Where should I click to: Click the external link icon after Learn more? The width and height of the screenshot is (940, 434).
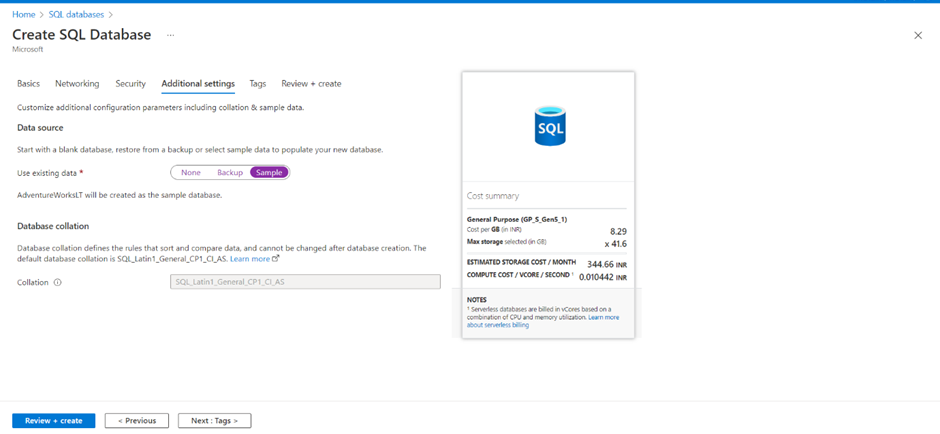pos(276,259)
